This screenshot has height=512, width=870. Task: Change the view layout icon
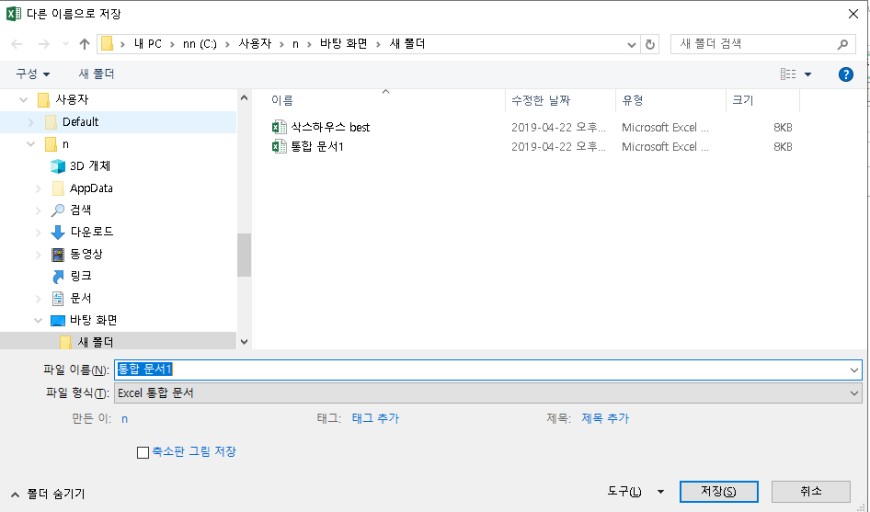[788, 74]
